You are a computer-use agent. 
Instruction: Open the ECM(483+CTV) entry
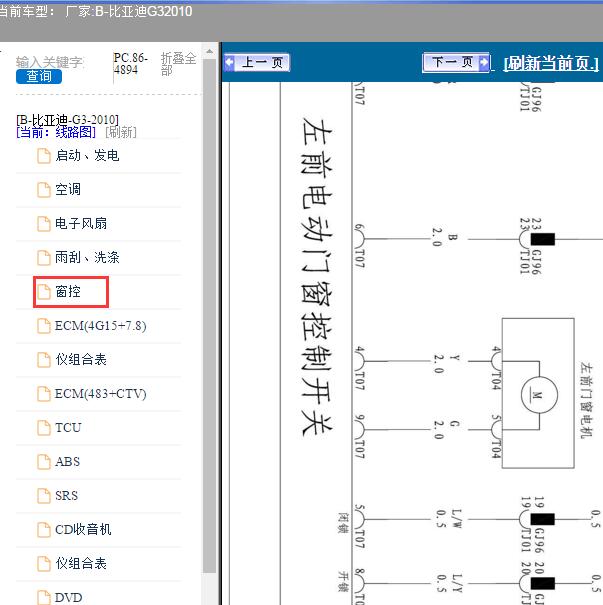tap(101, 394)
